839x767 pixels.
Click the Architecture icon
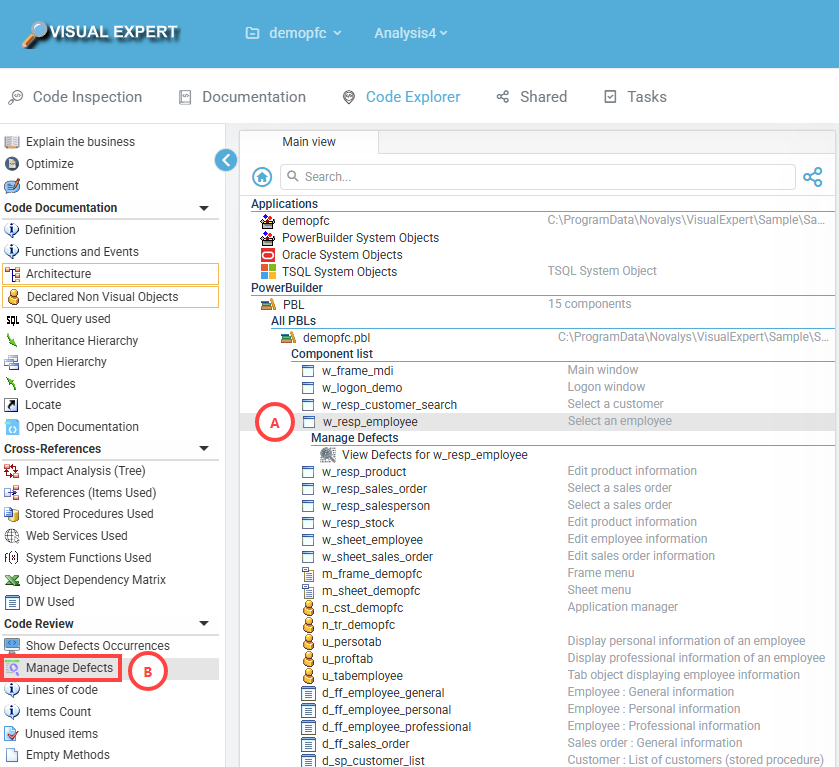12,274
